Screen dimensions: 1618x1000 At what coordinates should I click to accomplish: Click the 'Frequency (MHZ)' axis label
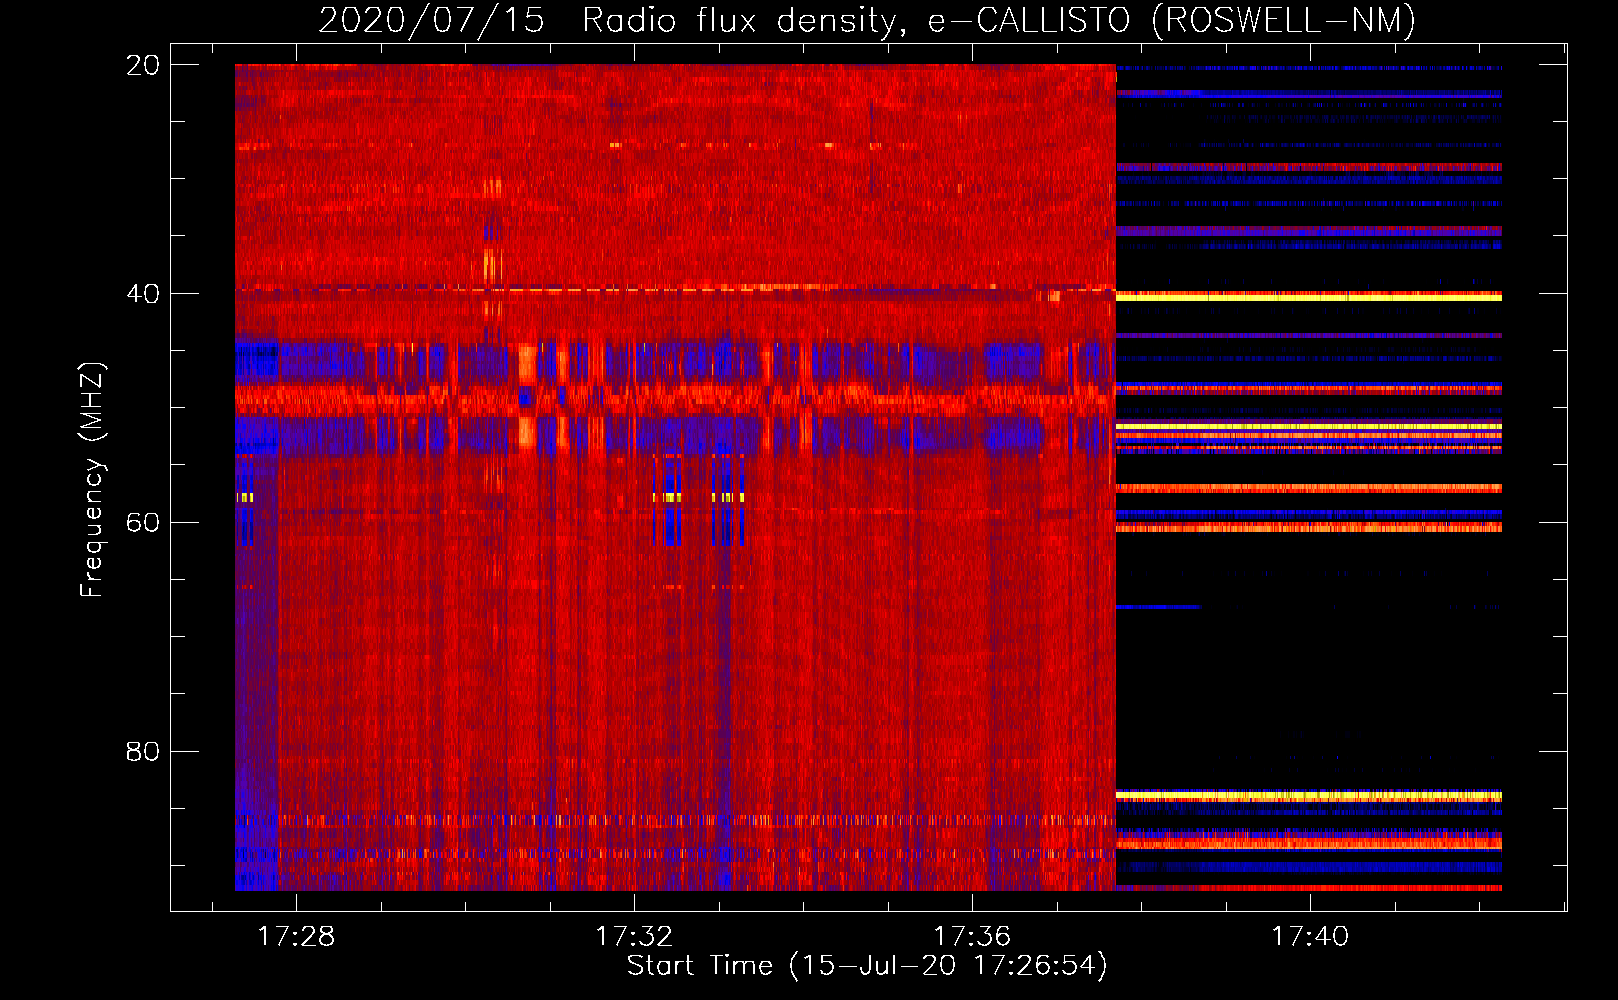point(92,479)
